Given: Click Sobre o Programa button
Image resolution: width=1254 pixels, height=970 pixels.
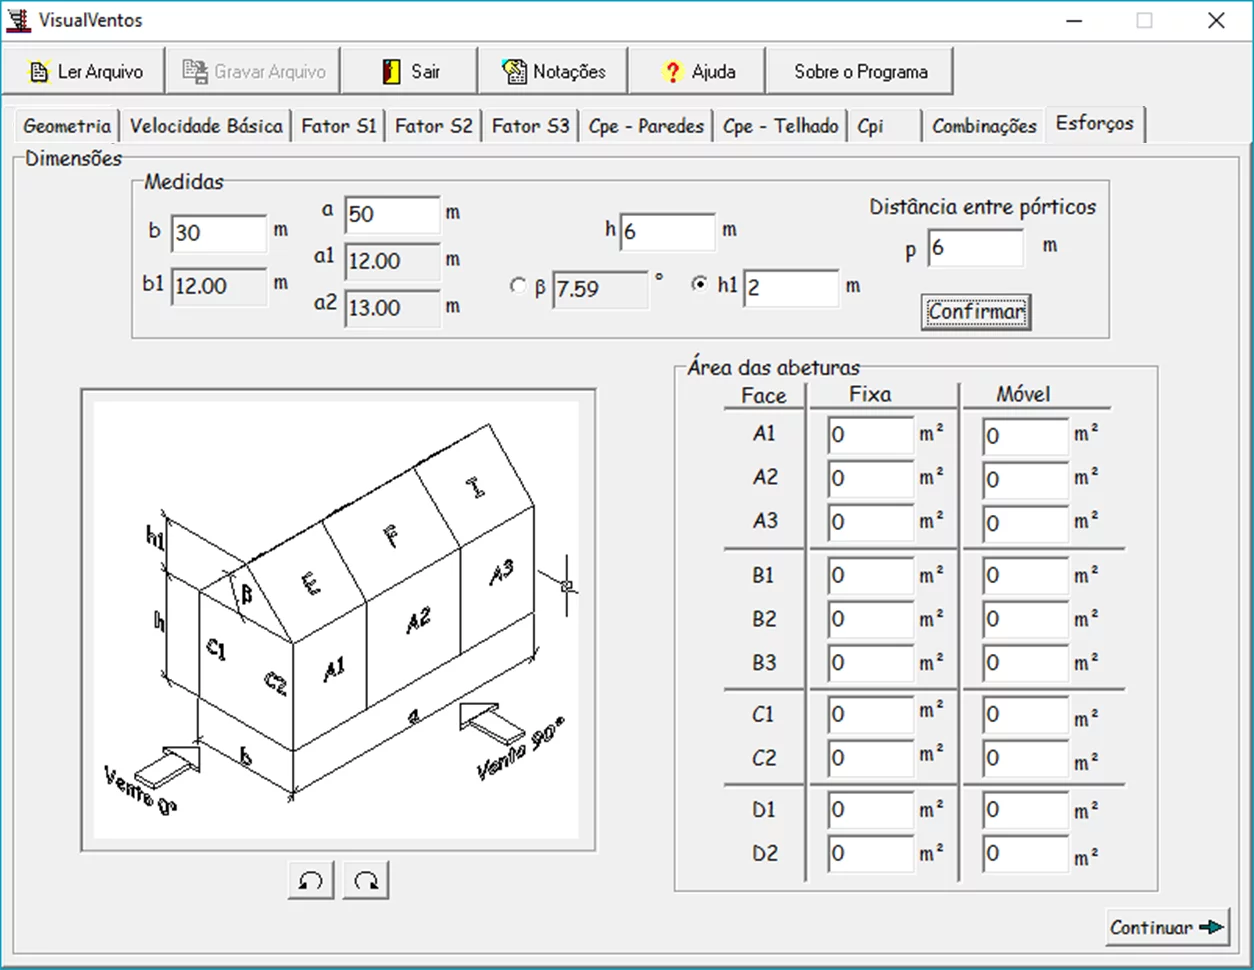Looking at the screenshot, I should [860, 72].
